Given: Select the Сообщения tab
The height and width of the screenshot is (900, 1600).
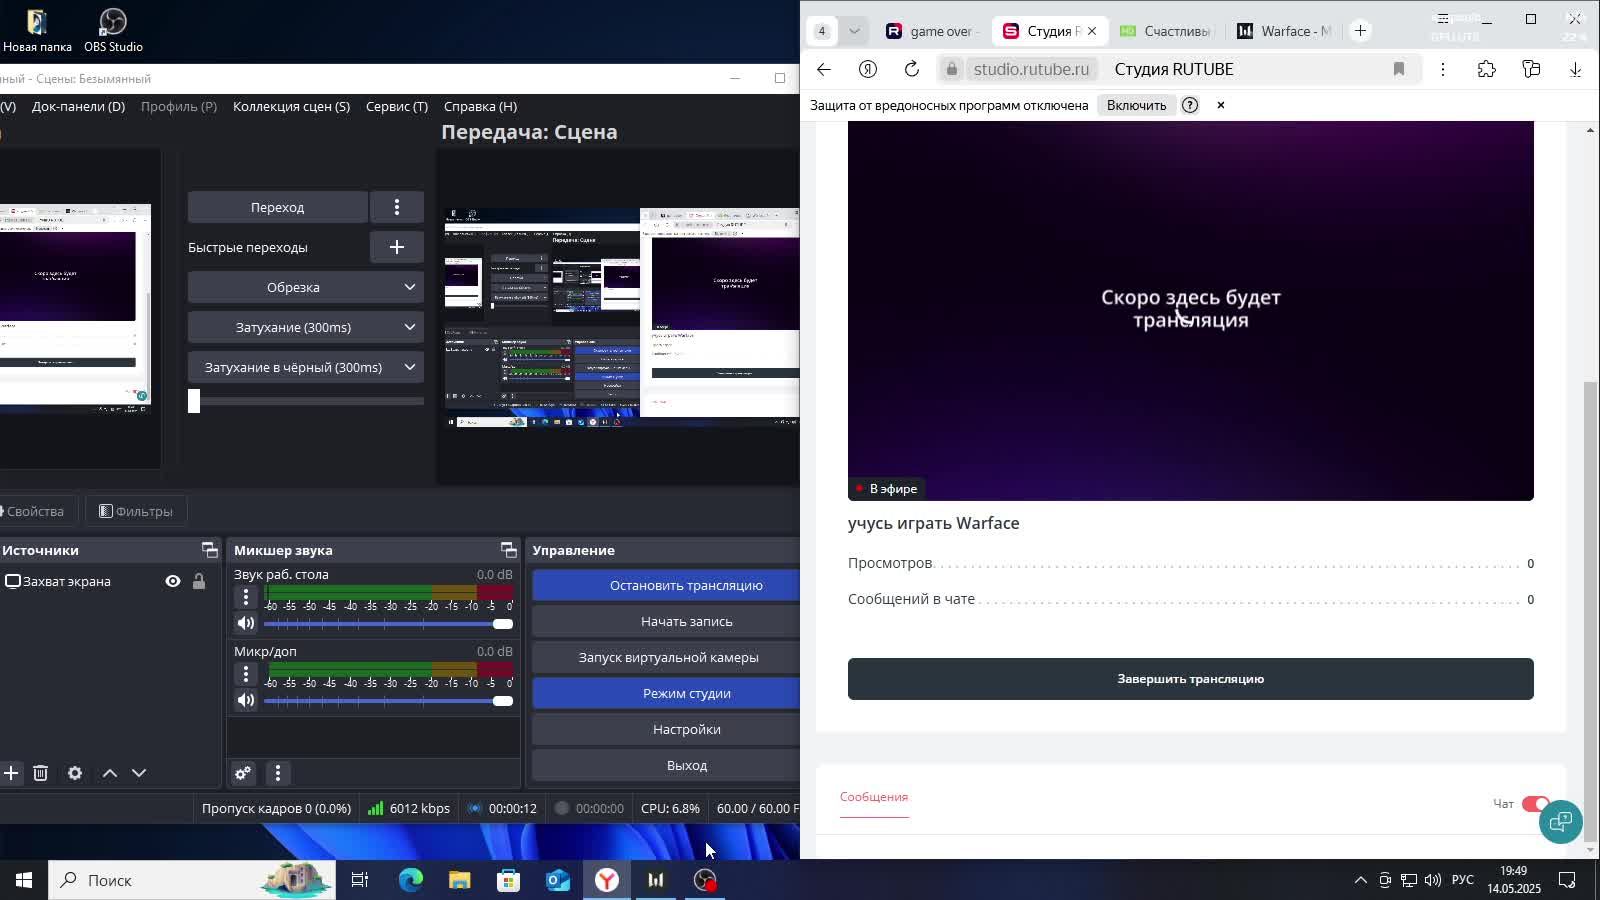Looking at the screenshot, I should coord(874,797).
